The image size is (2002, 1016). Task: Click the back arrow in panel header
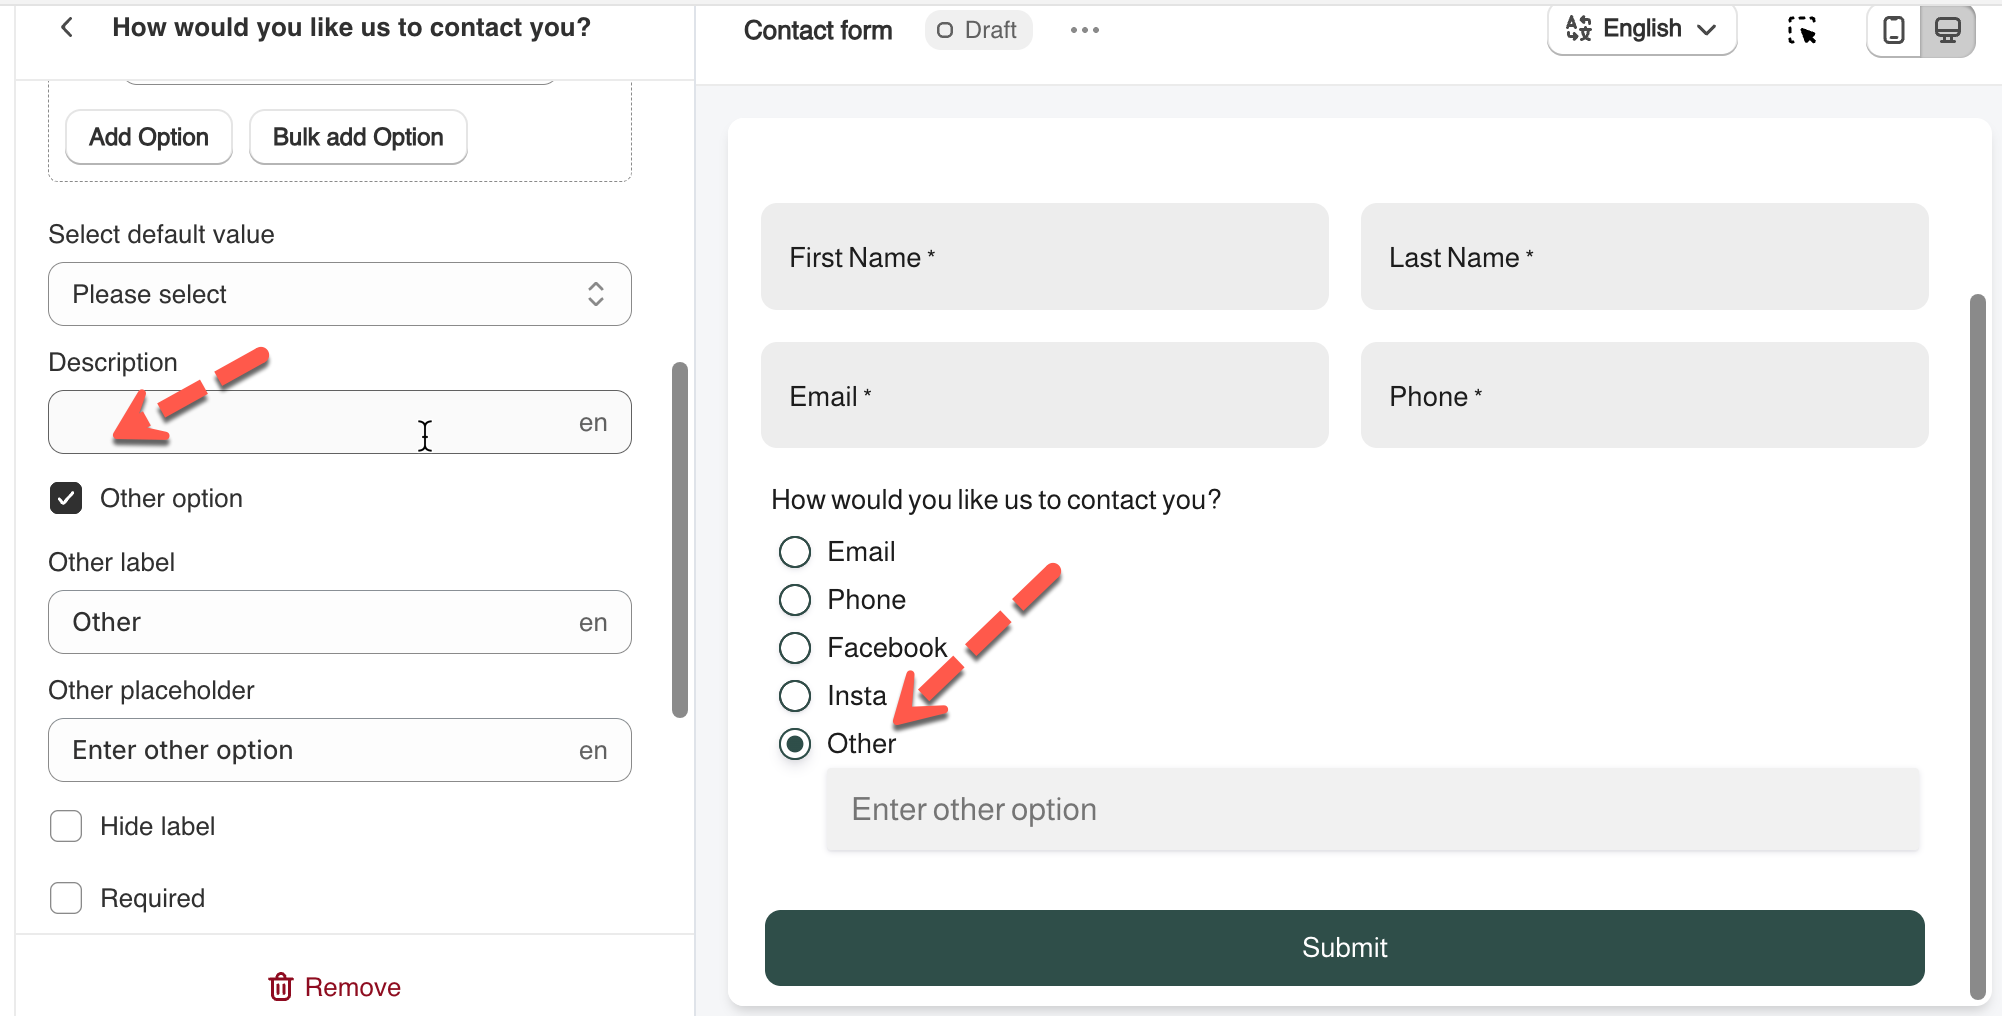(x=67, y=28)
